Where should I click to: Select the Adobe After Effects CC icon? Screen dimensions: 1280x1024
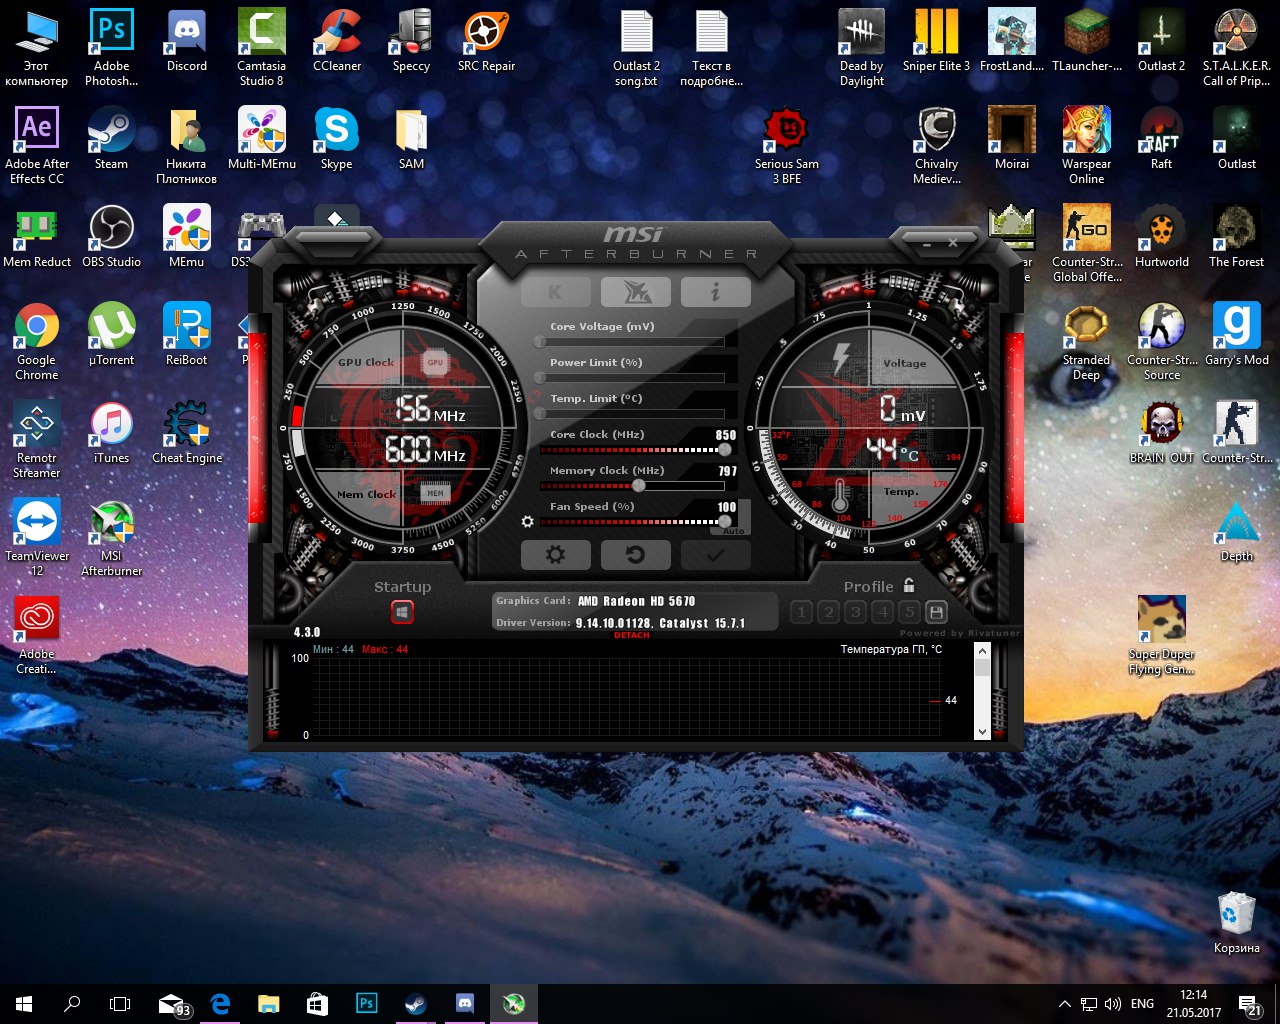tap(37, 146)
